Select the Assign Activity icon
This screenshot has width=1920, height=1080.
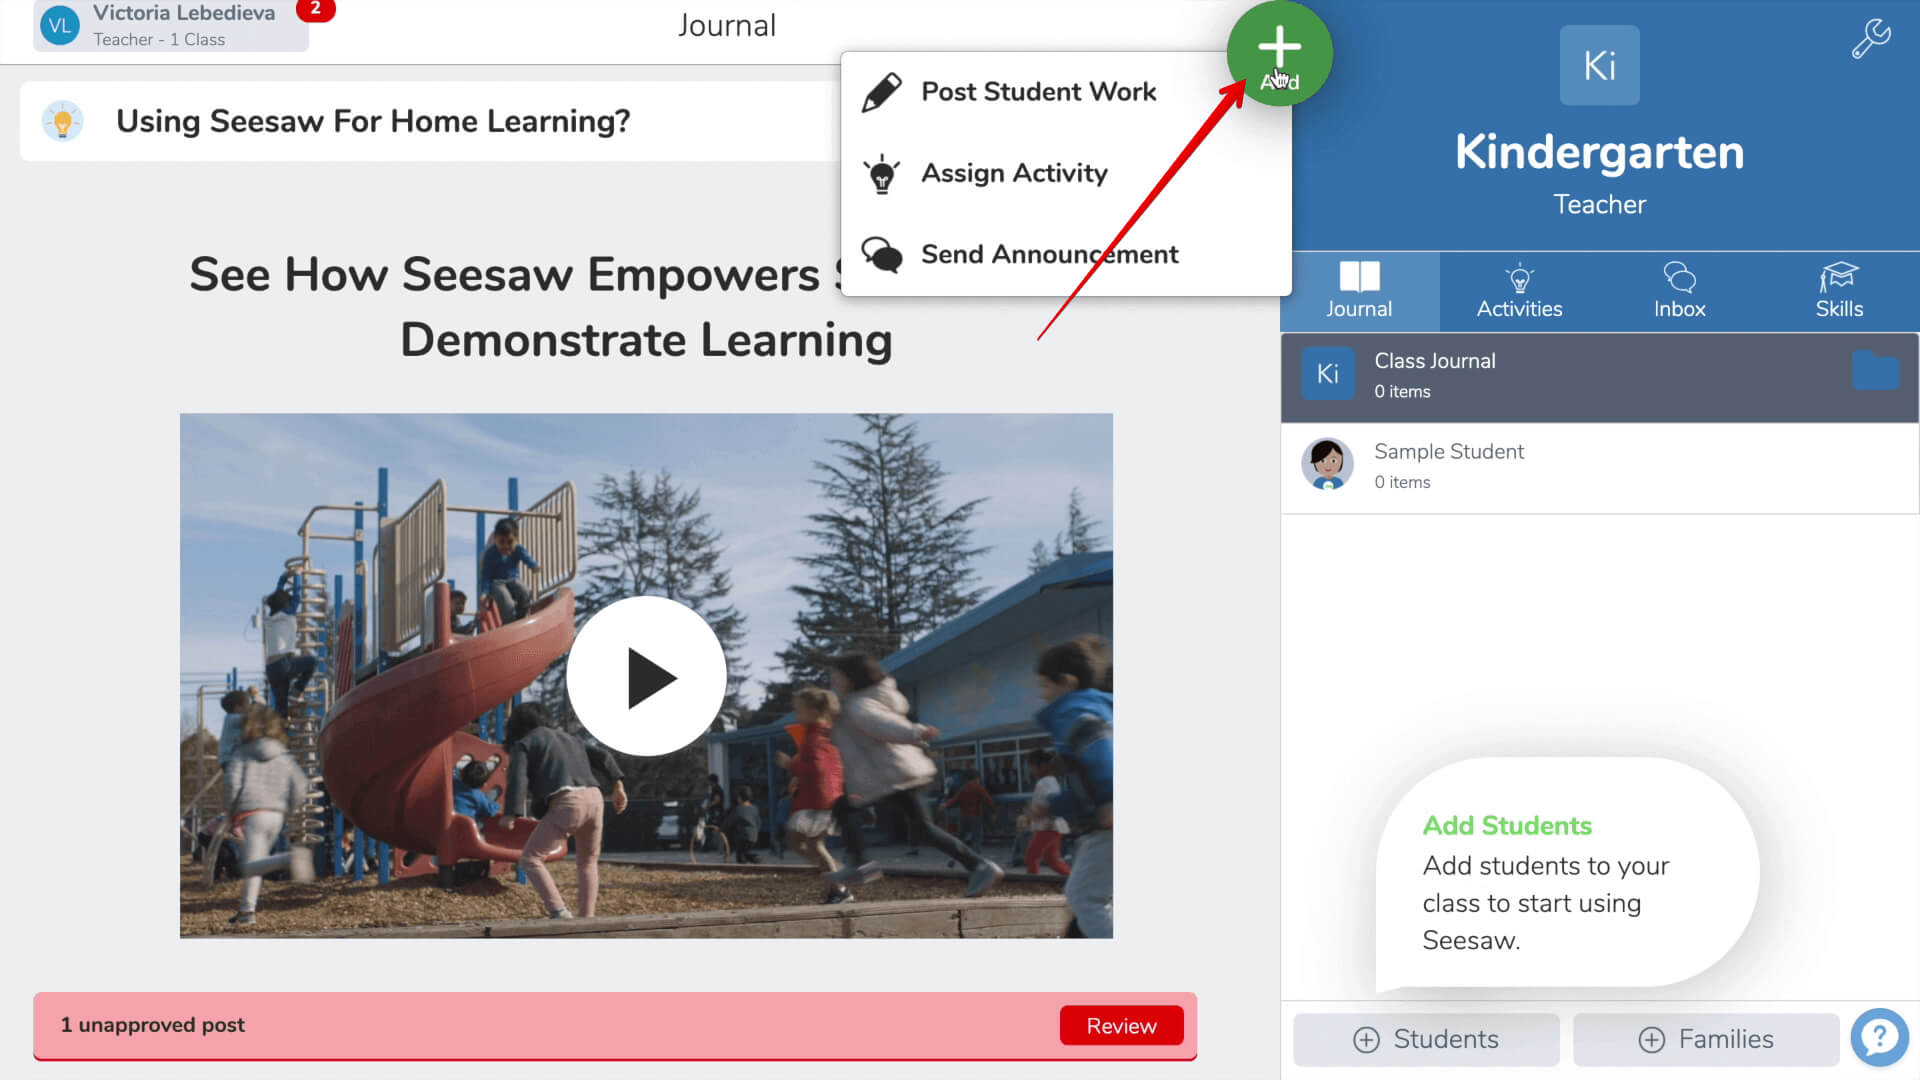point(881,173)
